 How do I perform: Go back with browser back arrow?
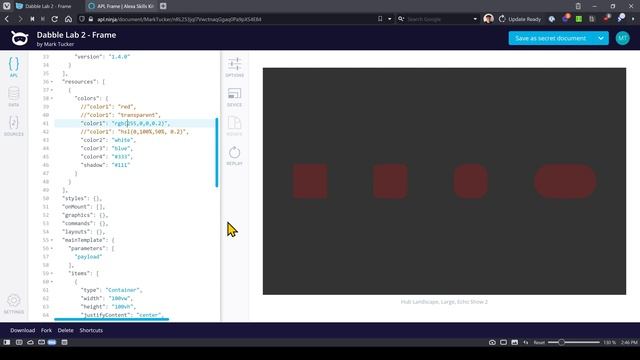pyautogui.click(x=7, y=19)
